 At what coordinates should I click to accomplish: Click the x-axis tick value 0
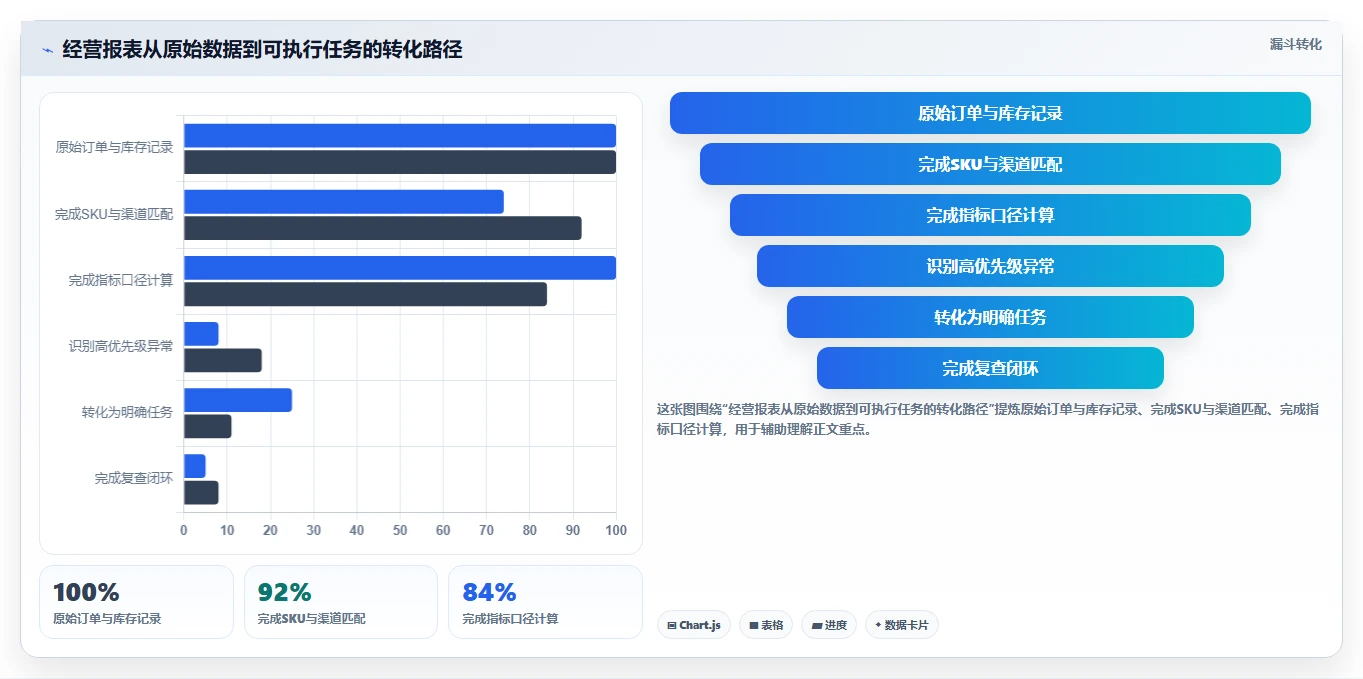(184, 530)
